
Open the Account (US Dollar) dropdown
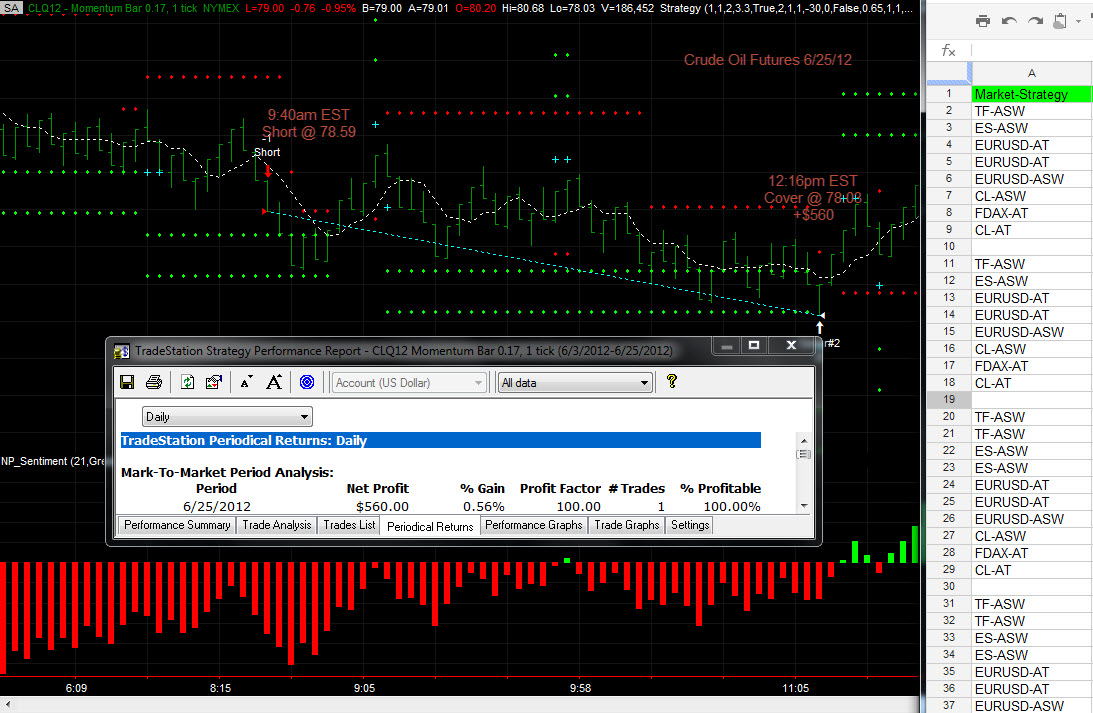[x=408, y=383]
